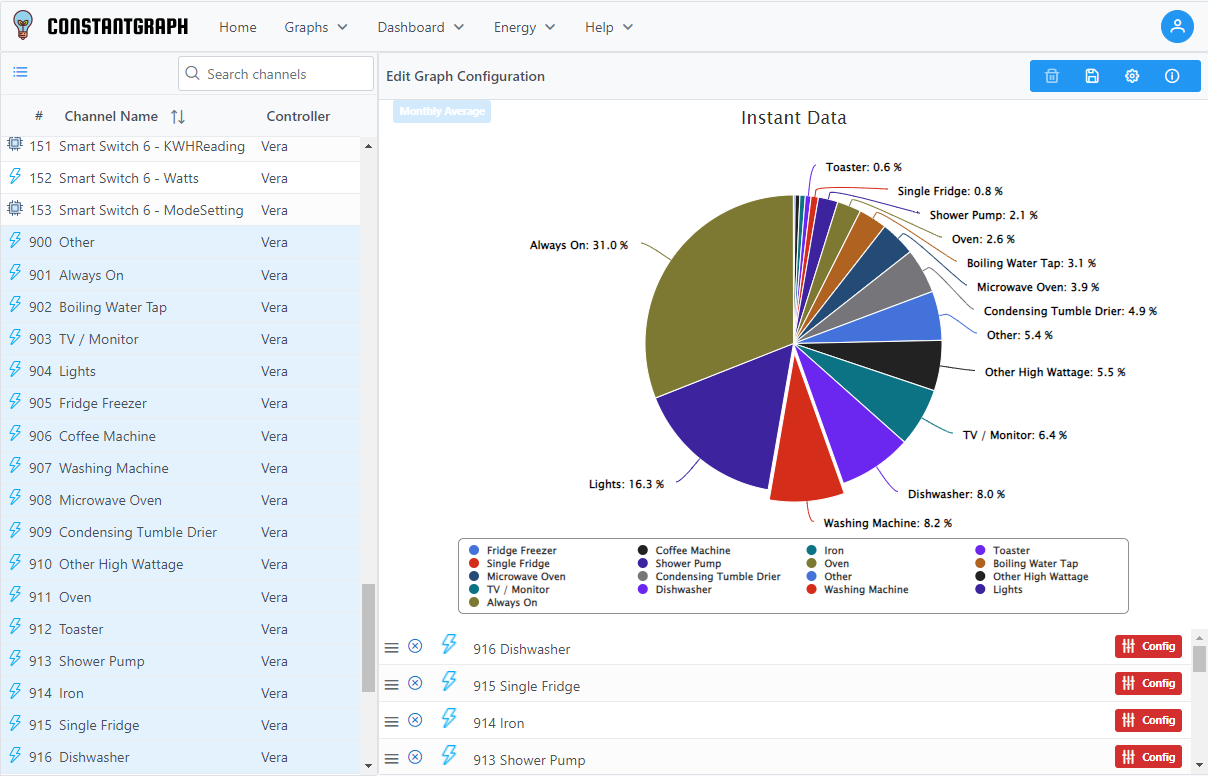Go to the Home menu item
This screenshot has width=1208, height=776.
pos(238,27)
